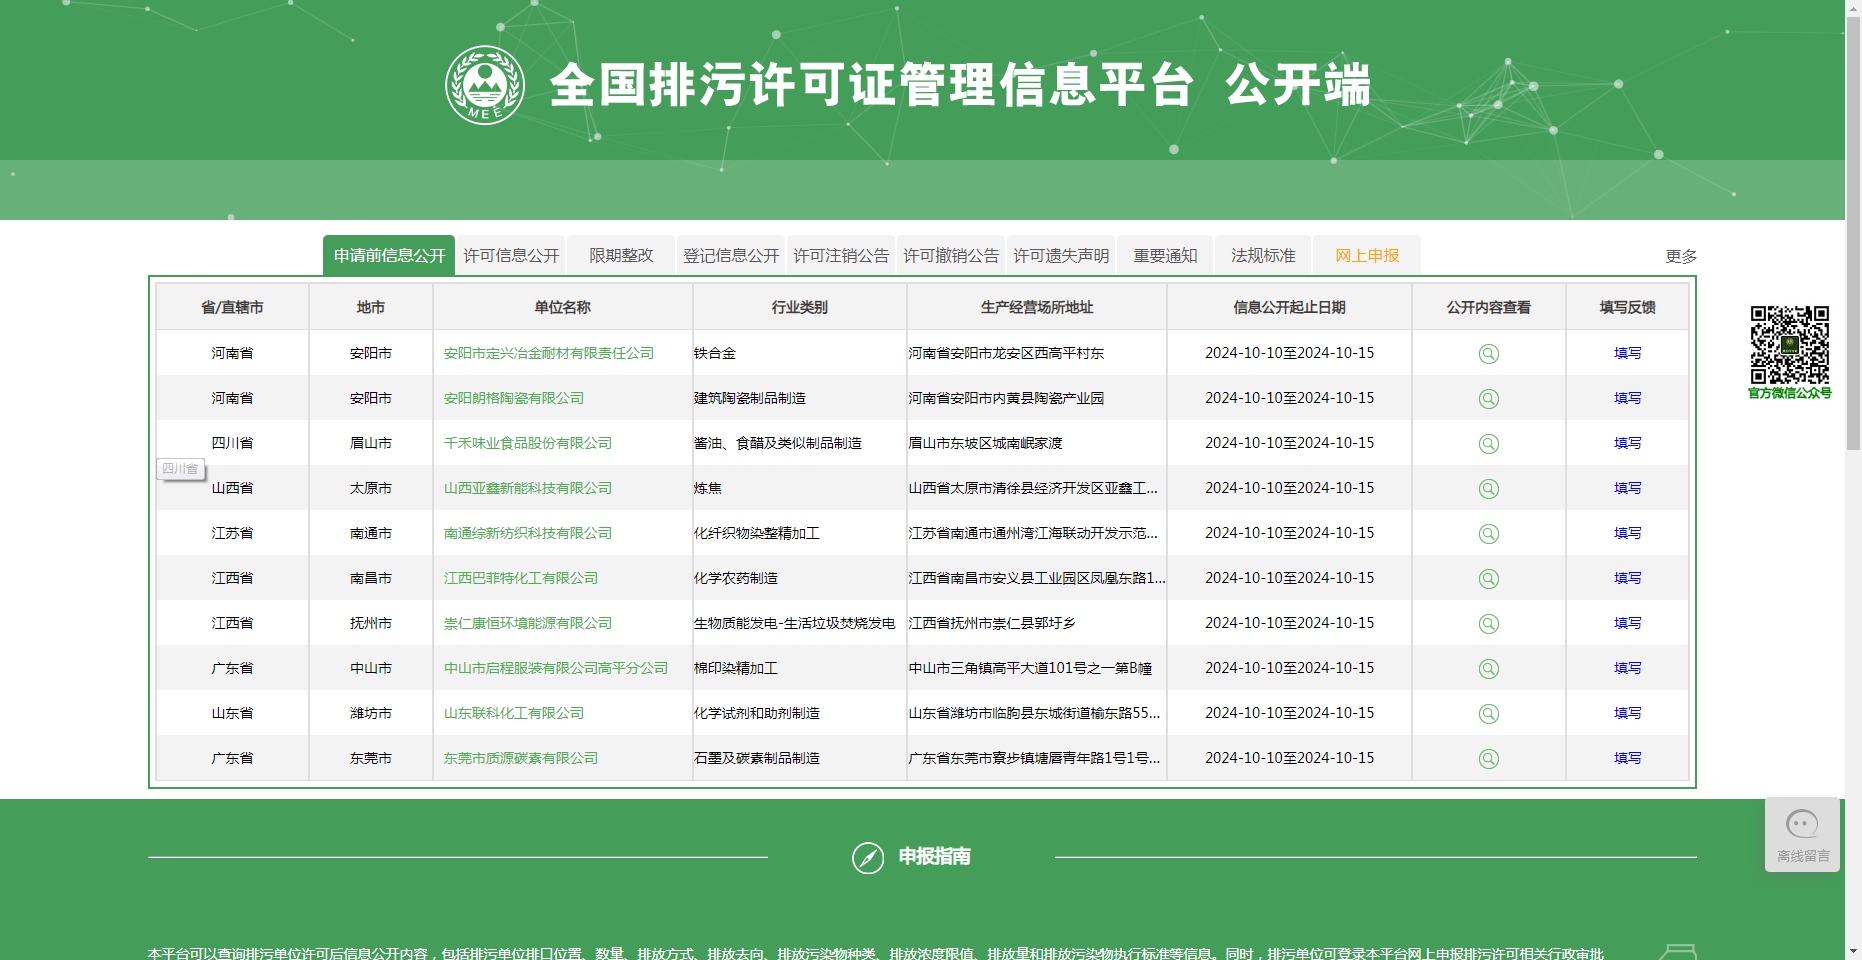The image size is (1862, 960).
Task: Click the 单位名称 column header
Action: [x=563, y=307]
